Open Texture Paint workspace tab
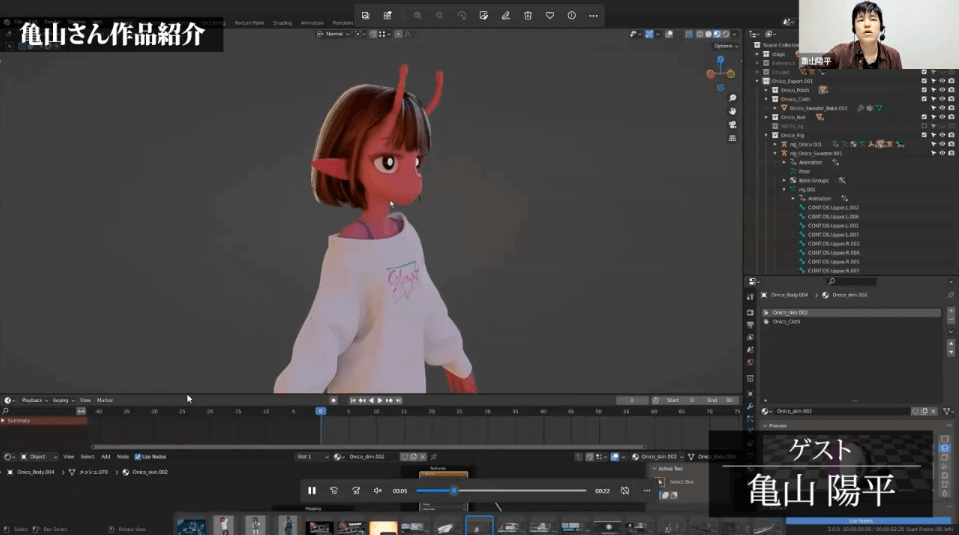The image size is (959, 535). coord(249,23)
